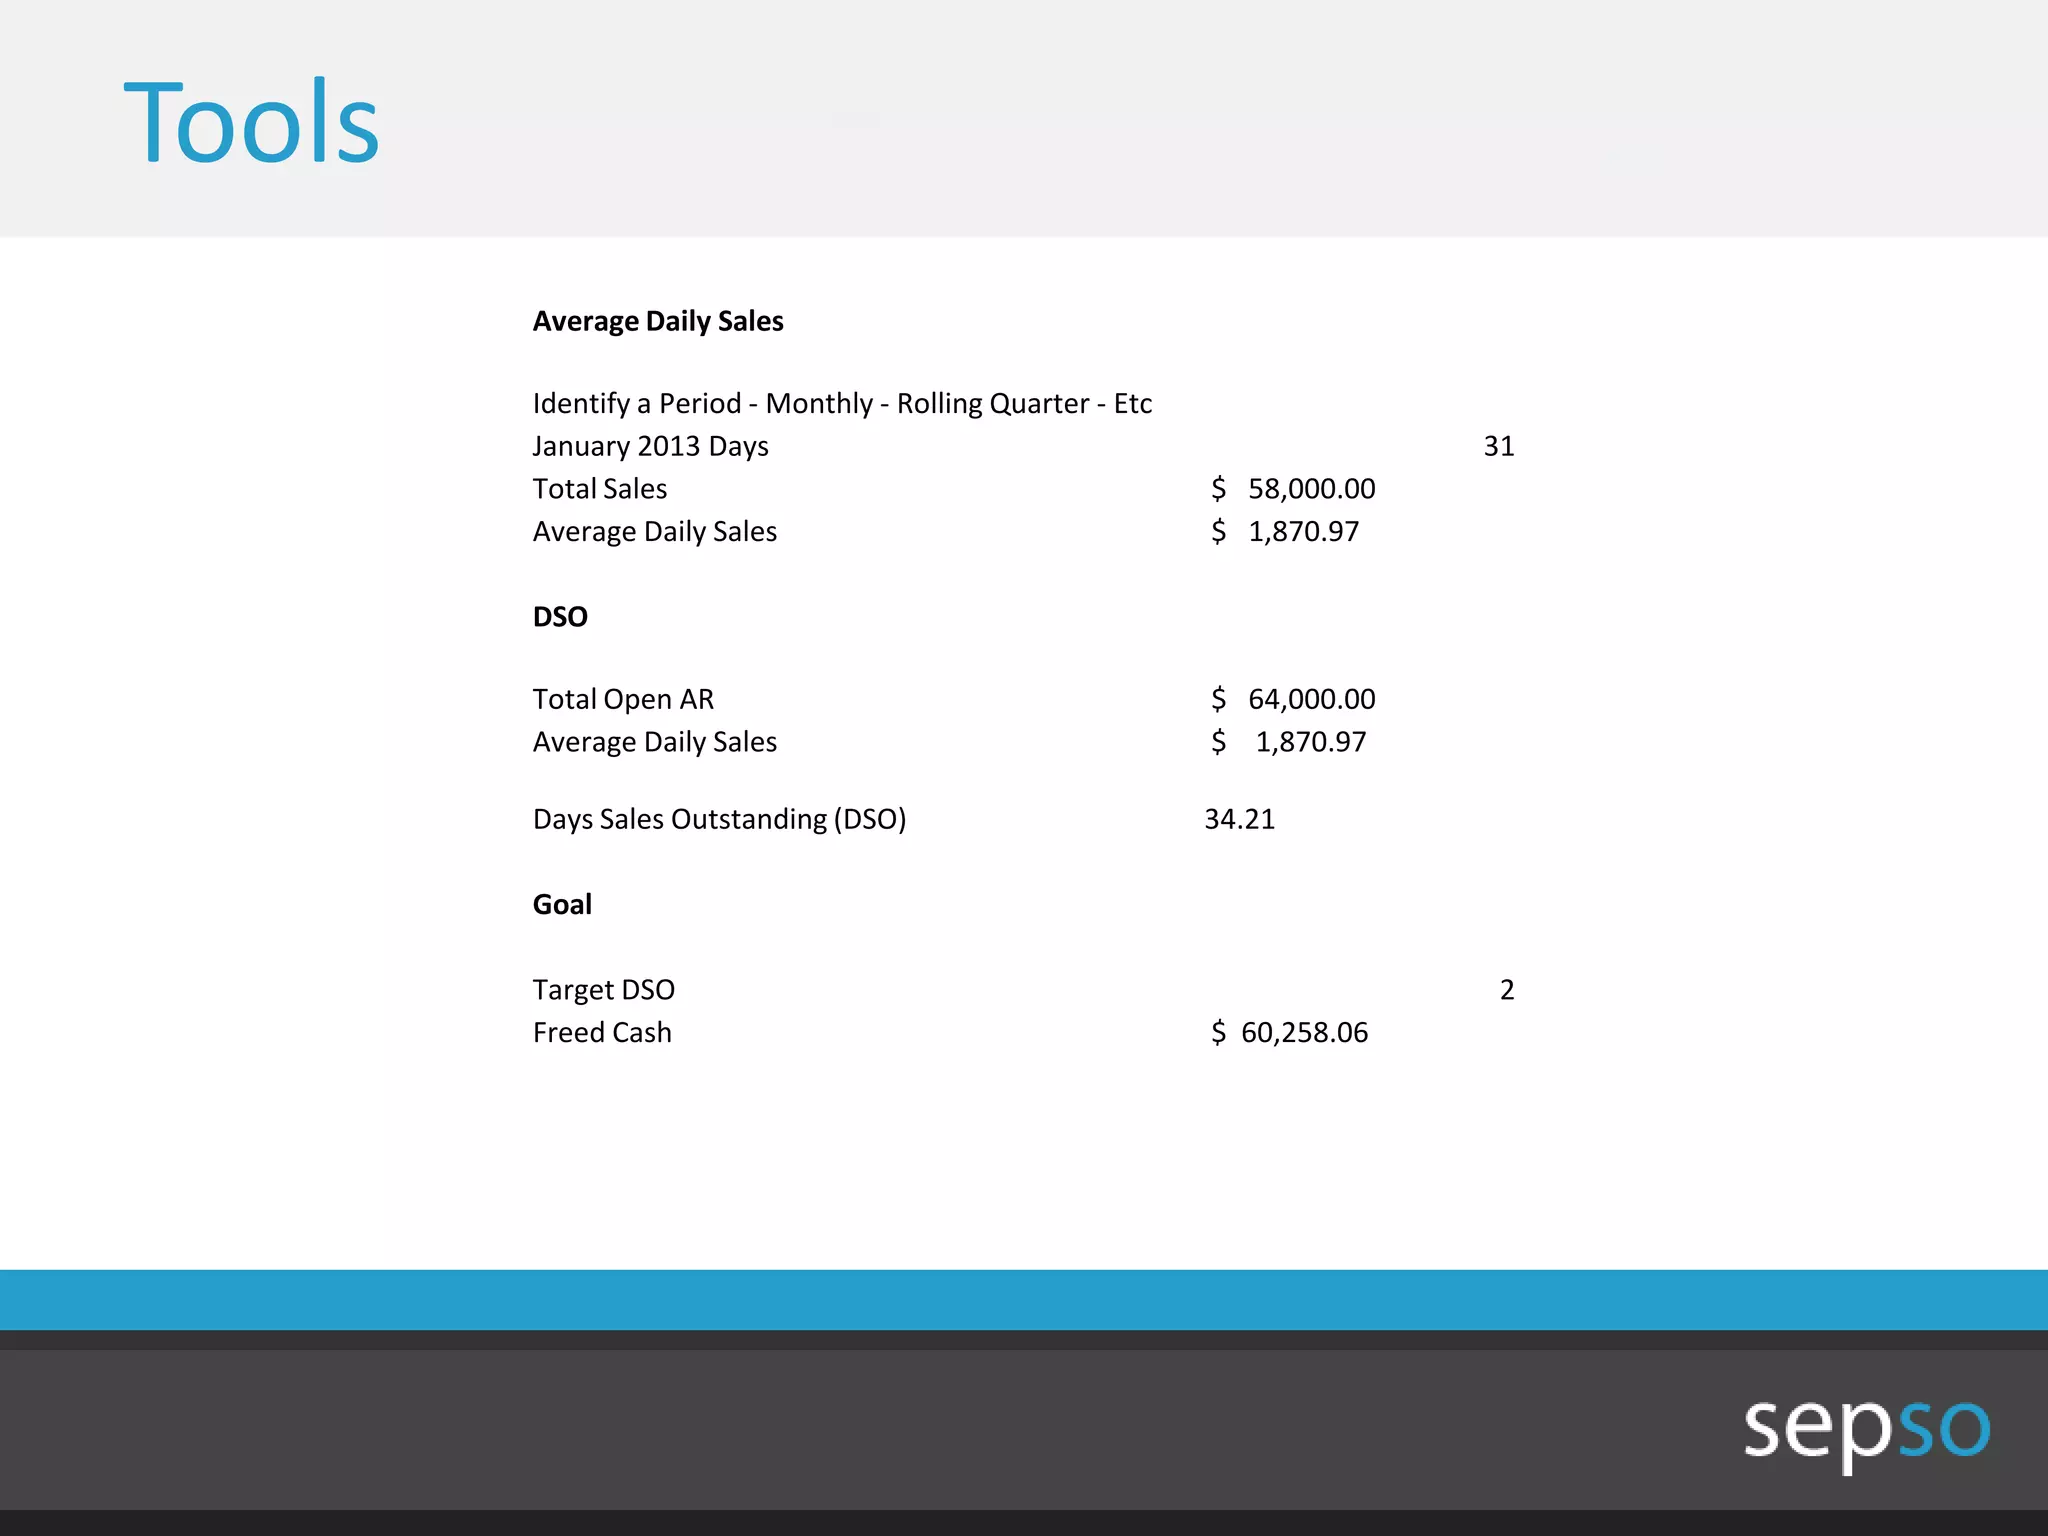
Task: Click the 'Freed Cash' label
Action: click(x=602, y=1033)
